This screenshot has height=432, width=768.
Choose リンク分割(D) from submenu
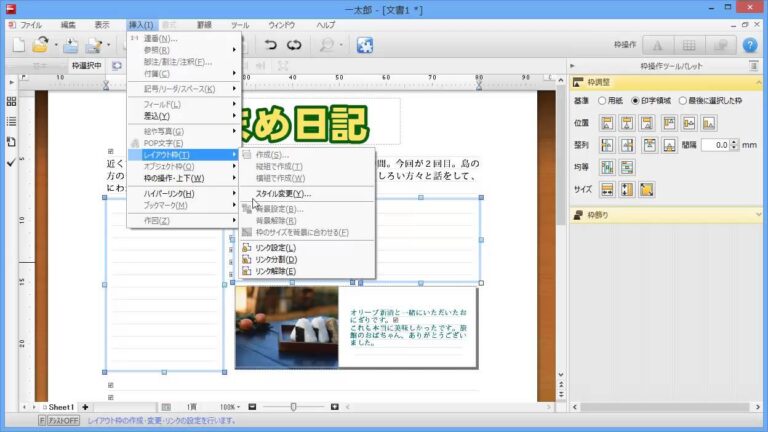307,260
